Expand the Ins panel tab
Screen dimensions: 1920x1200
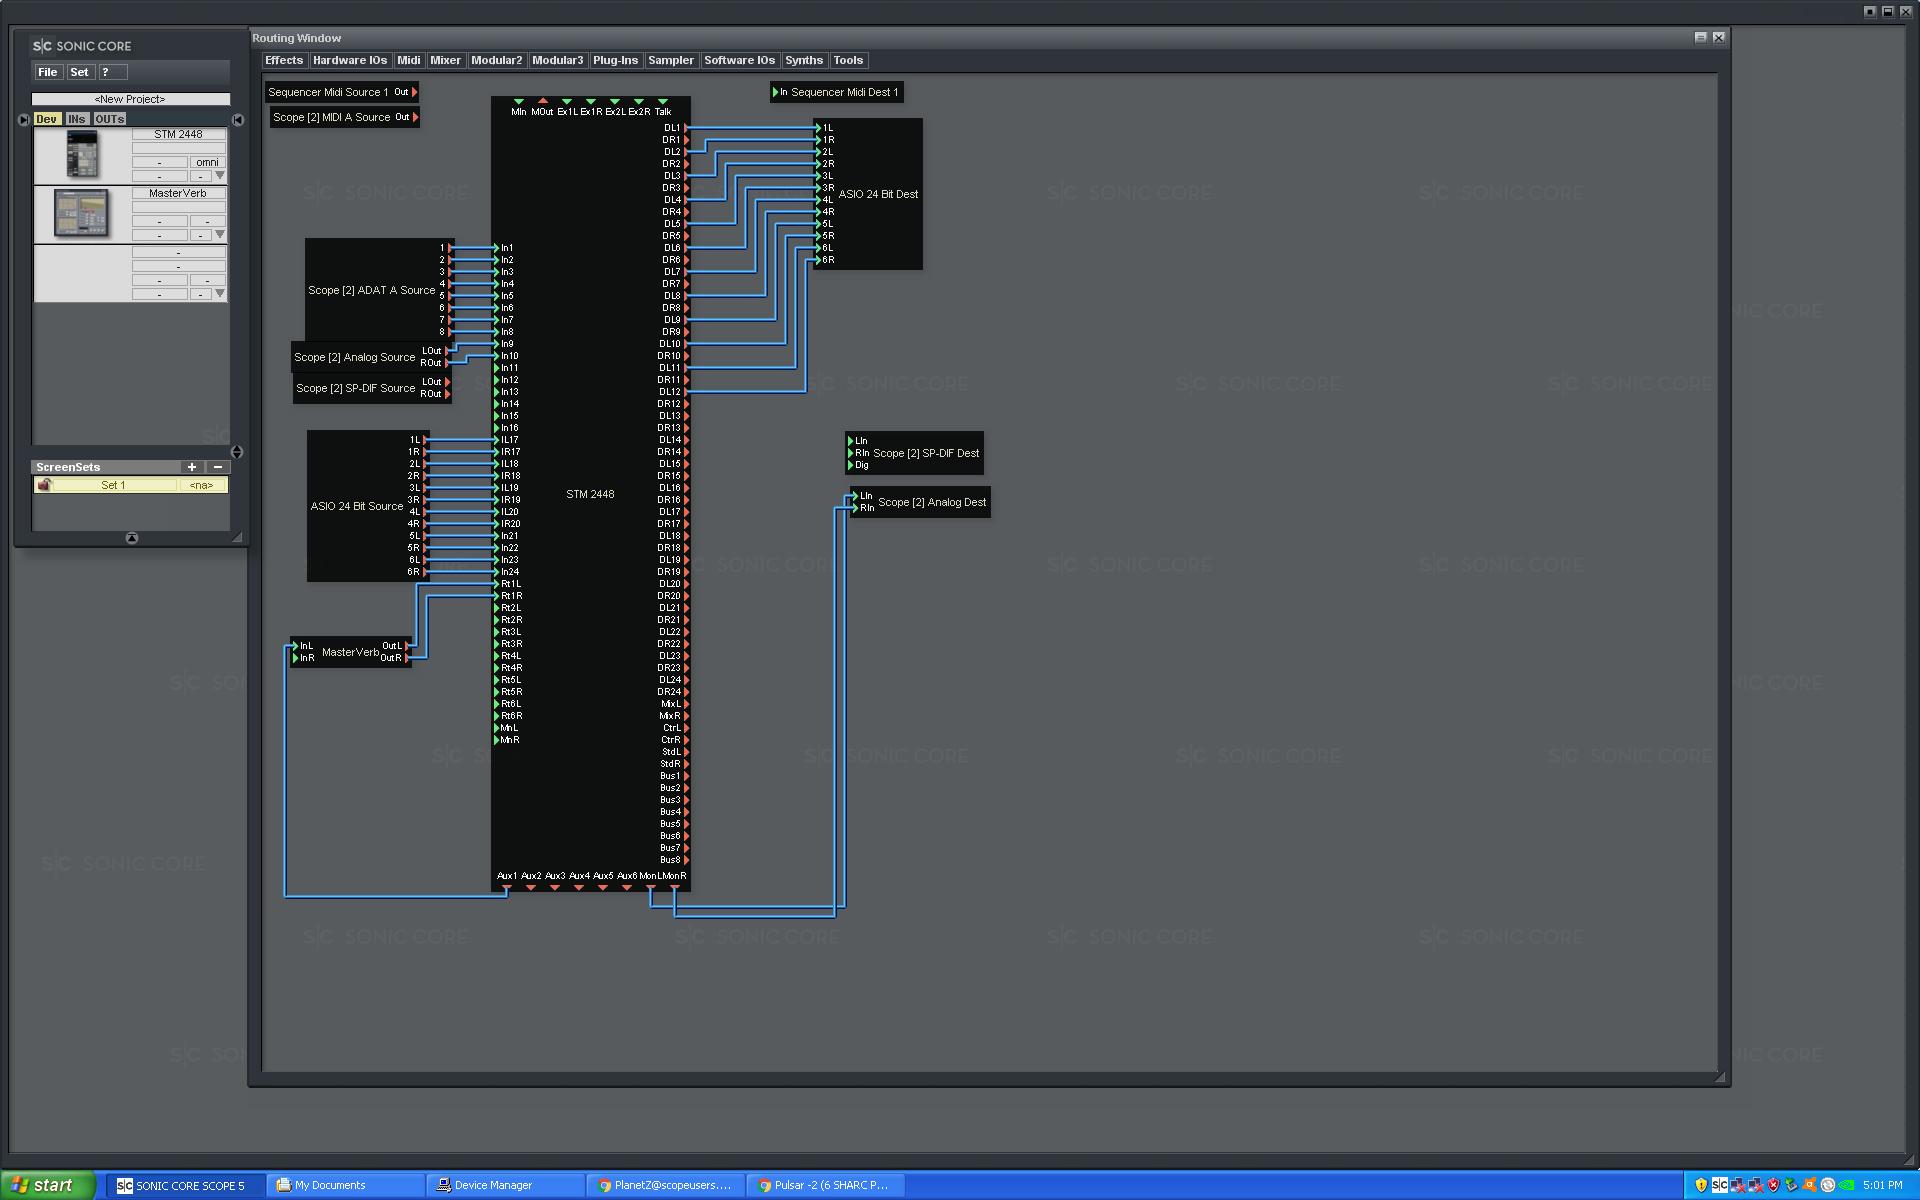[75, 118]
